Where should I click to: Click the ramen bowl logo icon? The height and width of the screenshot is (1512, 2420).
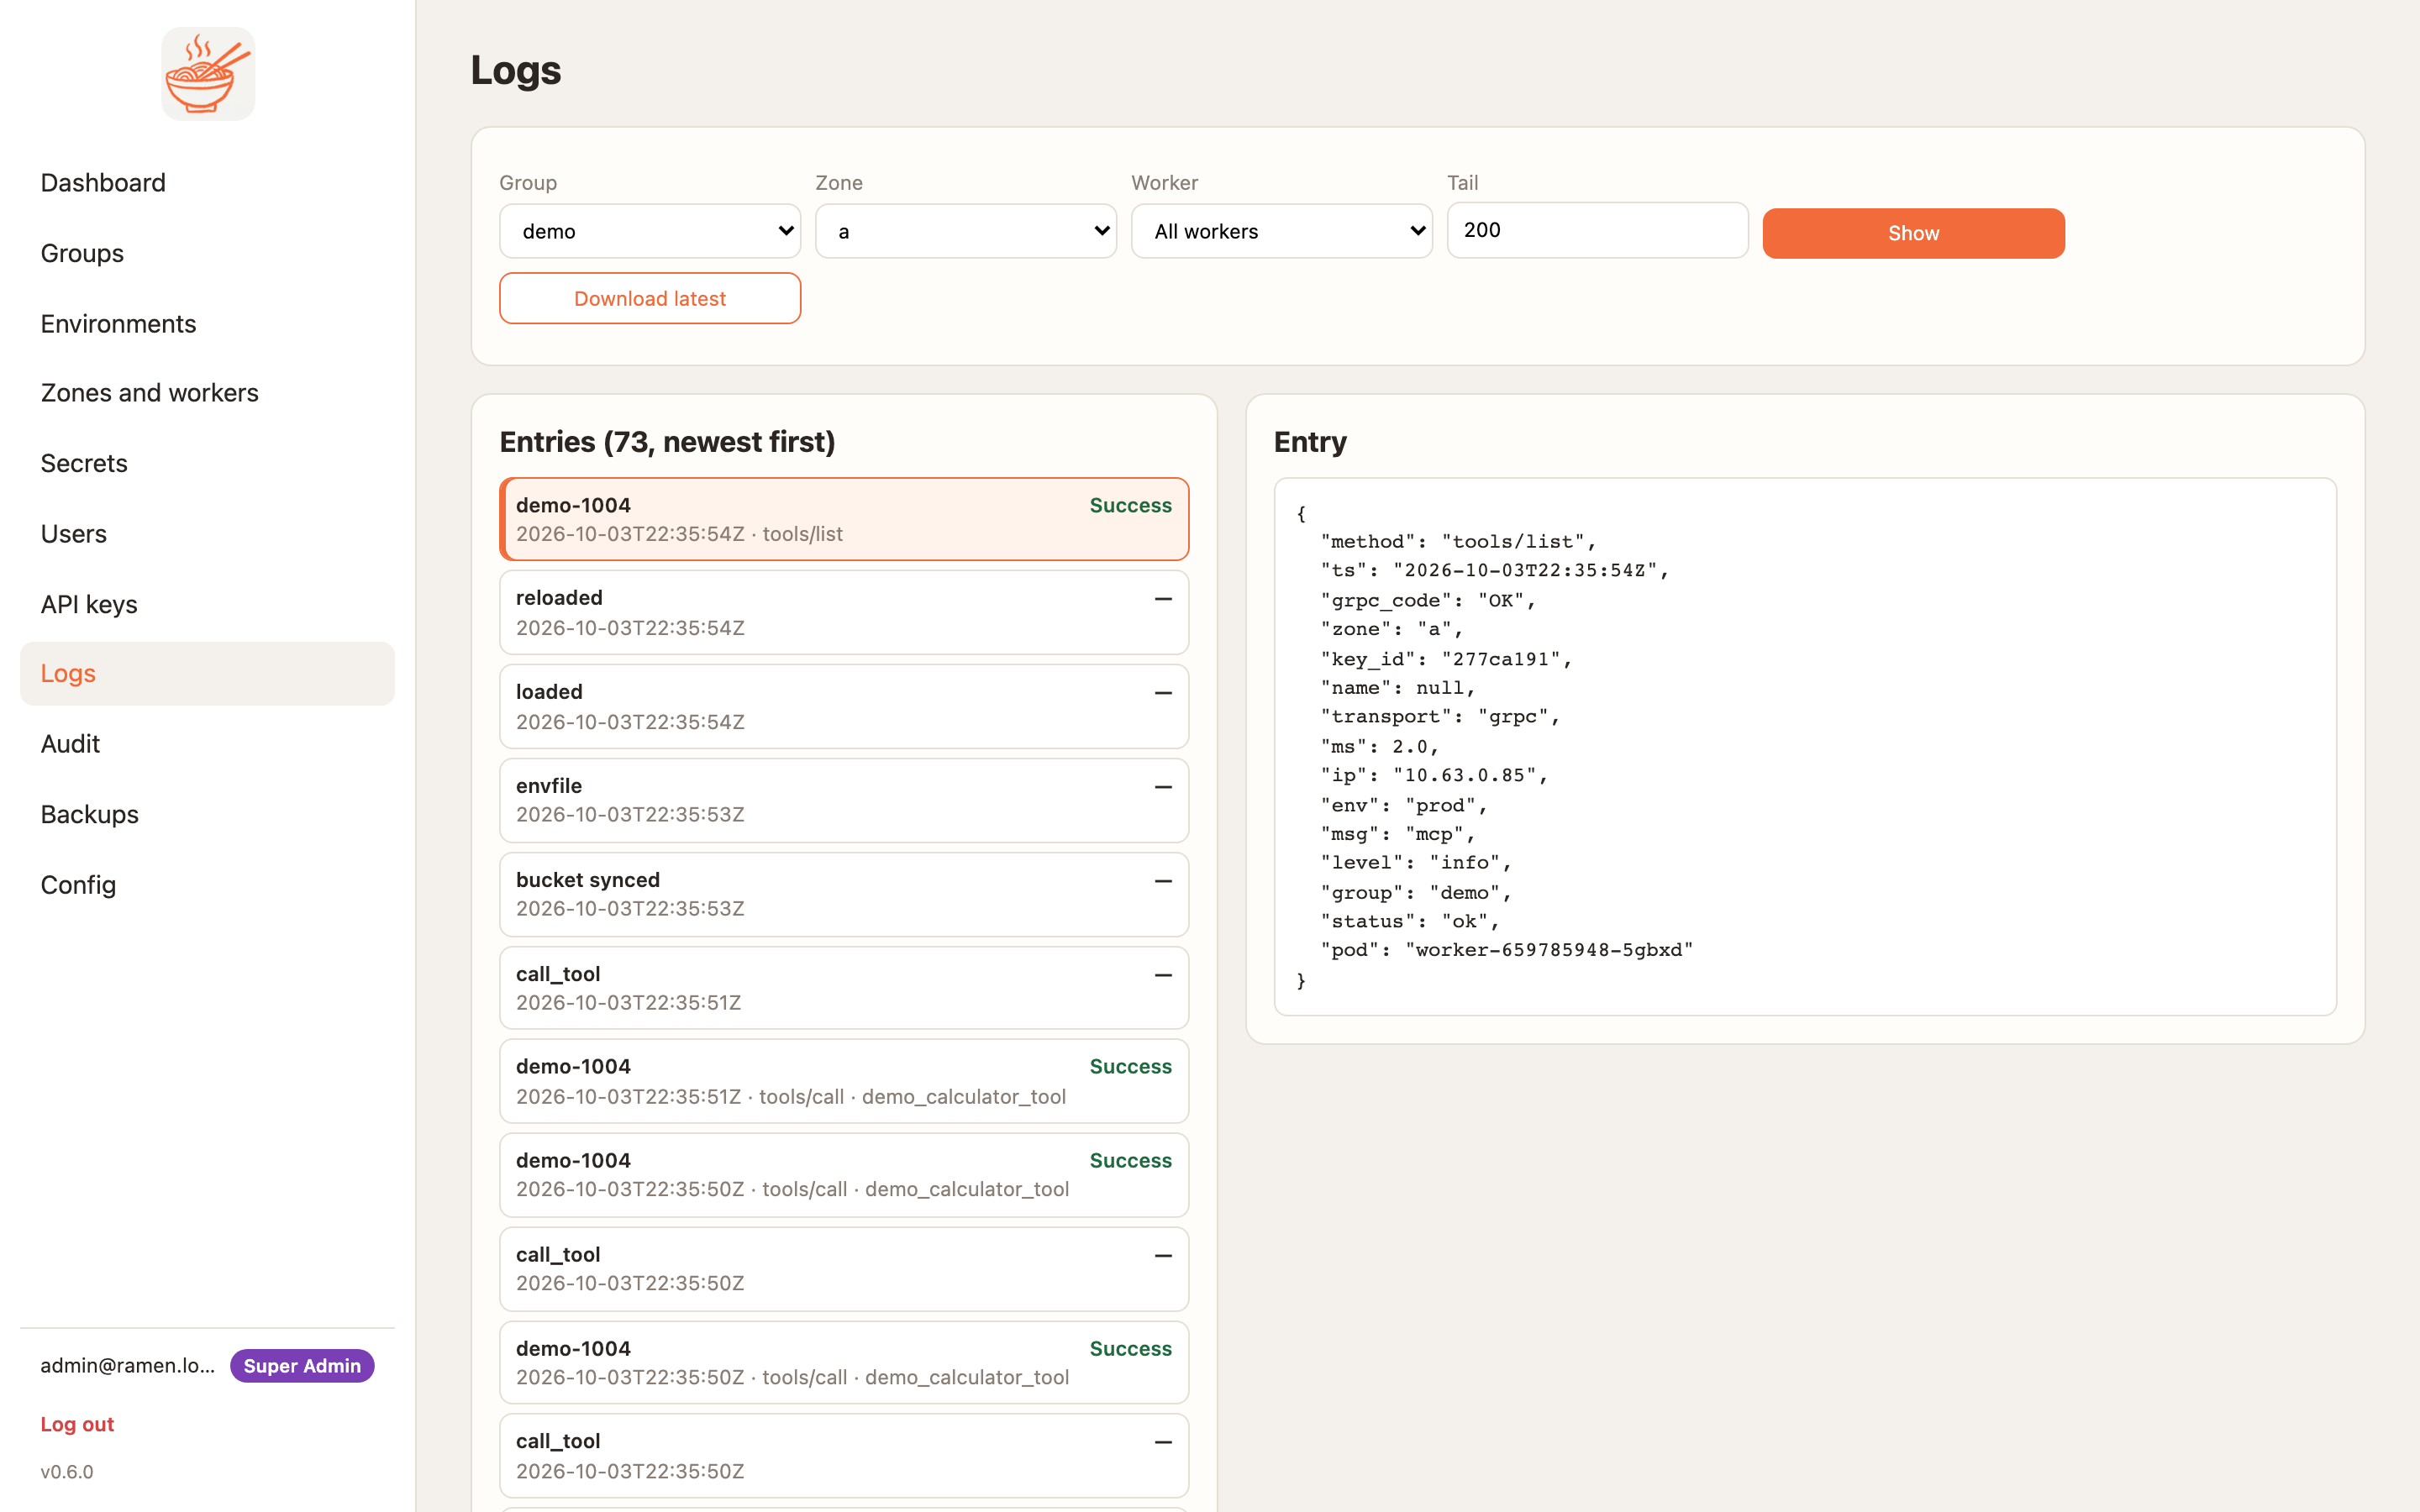[208, 74]
